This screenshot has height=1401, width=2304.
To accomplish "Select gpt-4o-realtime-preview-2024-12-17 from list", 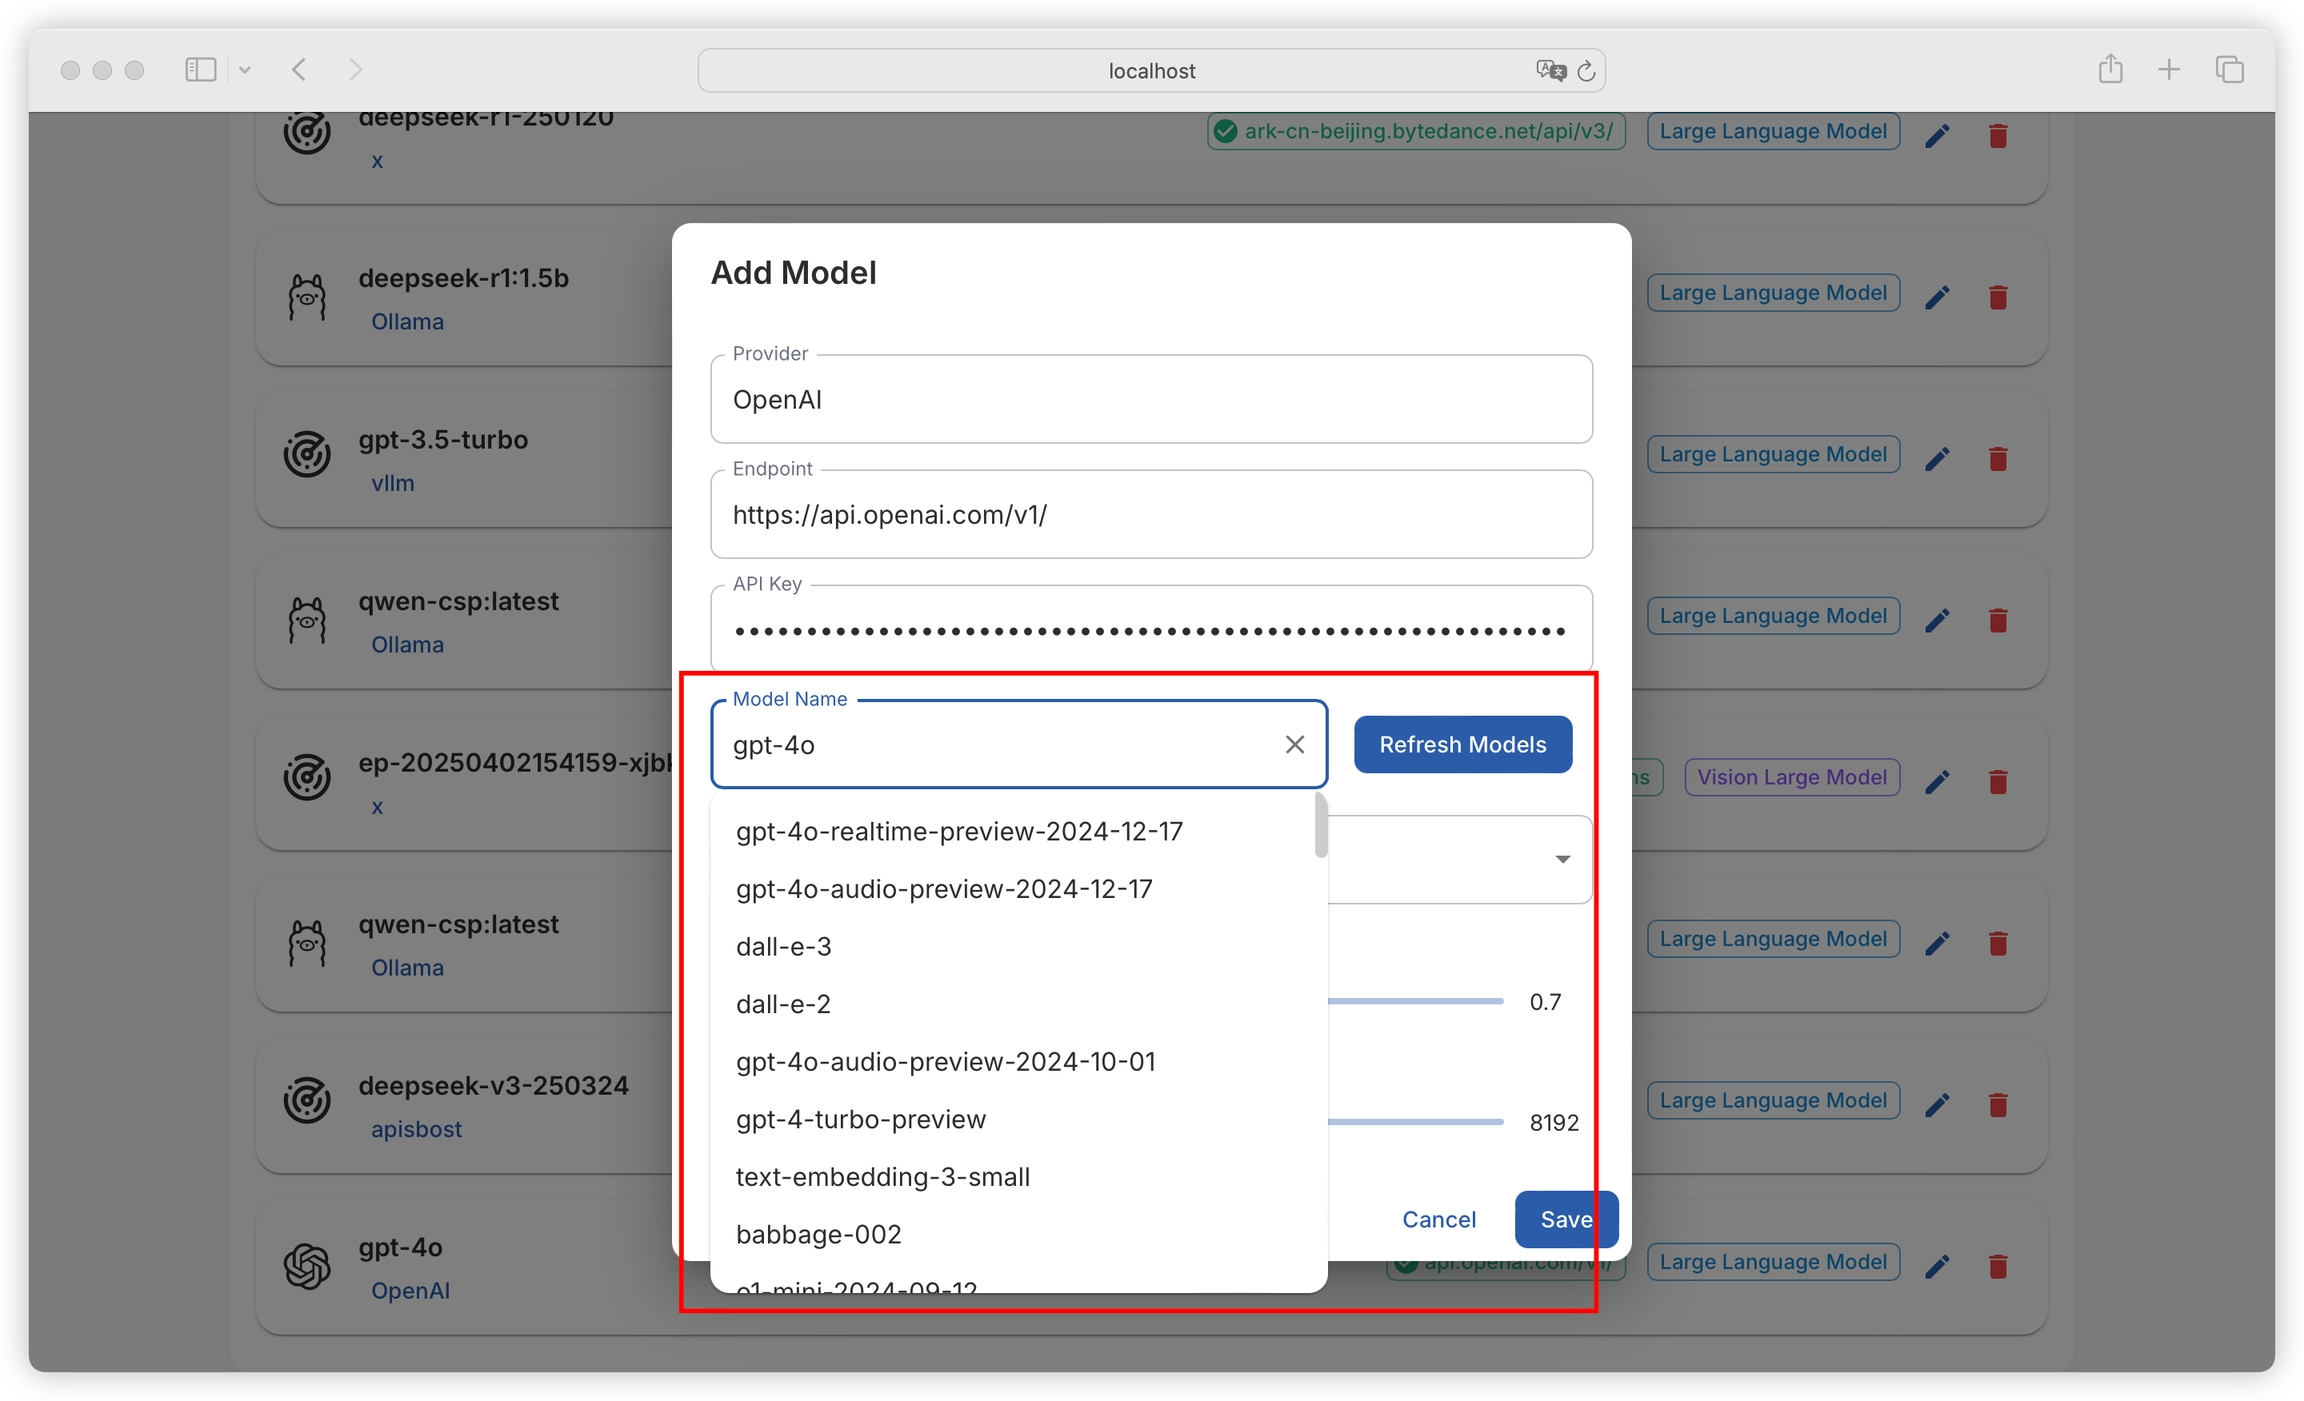I will click(x=958, y=831).
